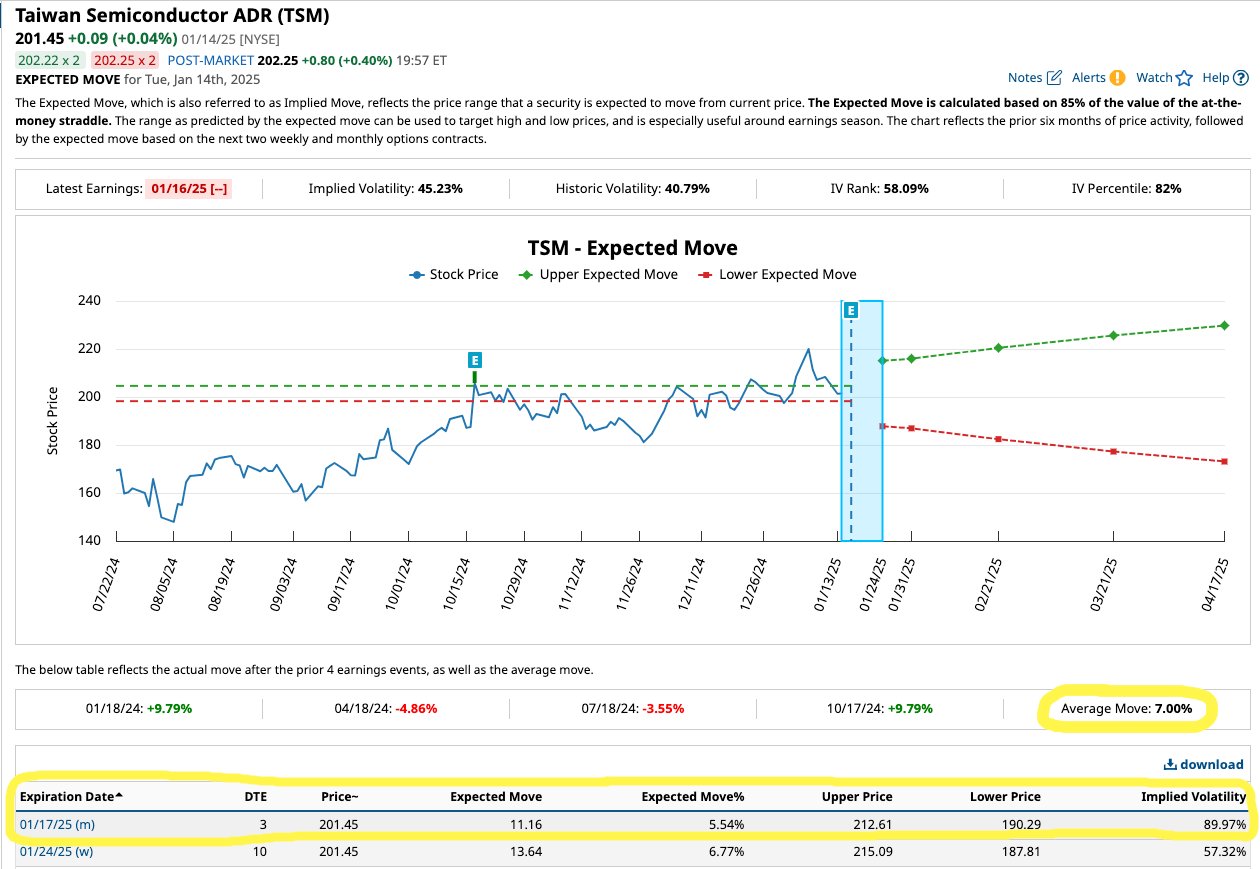
Task: Click the Latest Earnings date 01/16/25
Action: 189,188
